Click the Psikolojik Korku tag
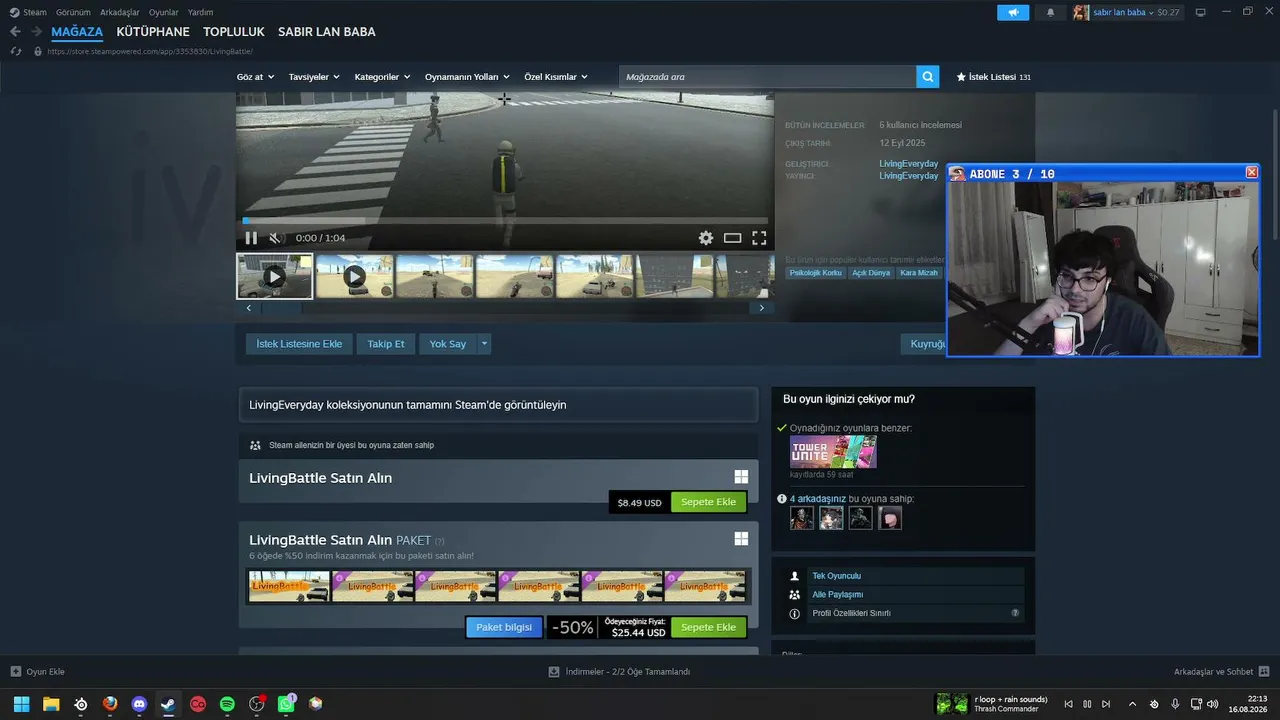This screenshot has height=720, width=1280. pos(816,273)
